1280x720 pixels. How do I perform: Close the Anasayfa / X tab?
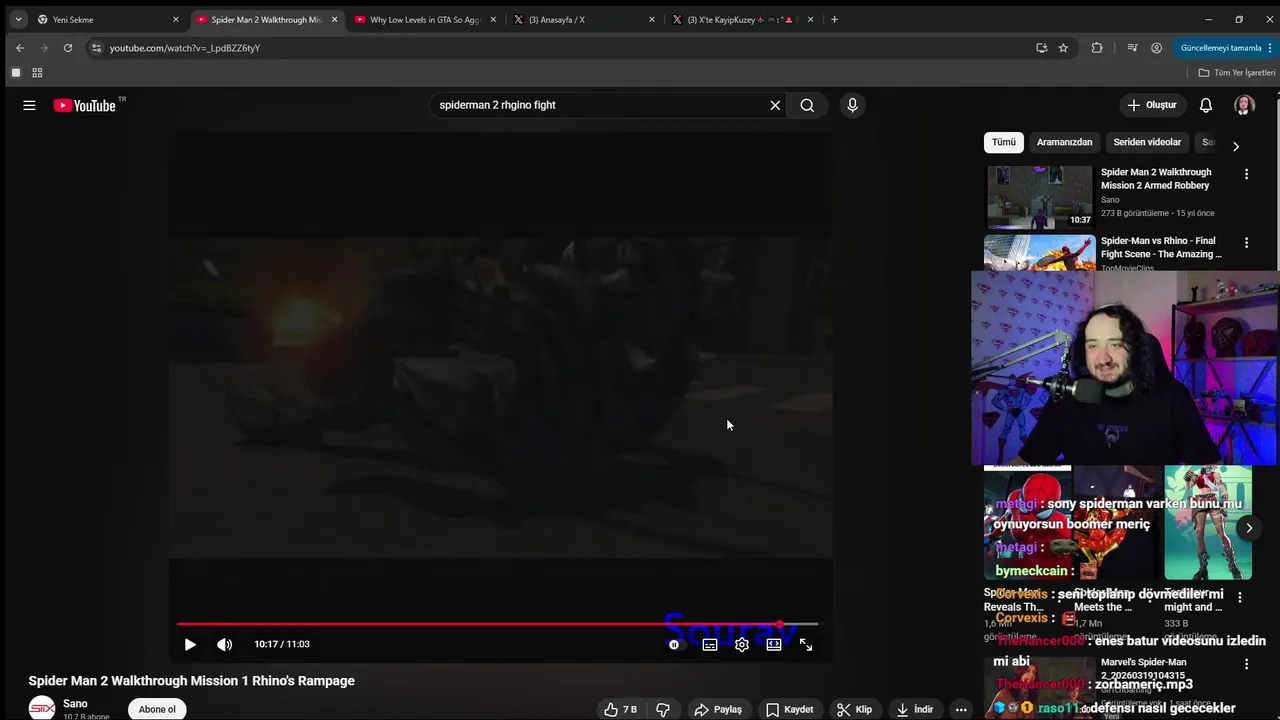[652, 19]
